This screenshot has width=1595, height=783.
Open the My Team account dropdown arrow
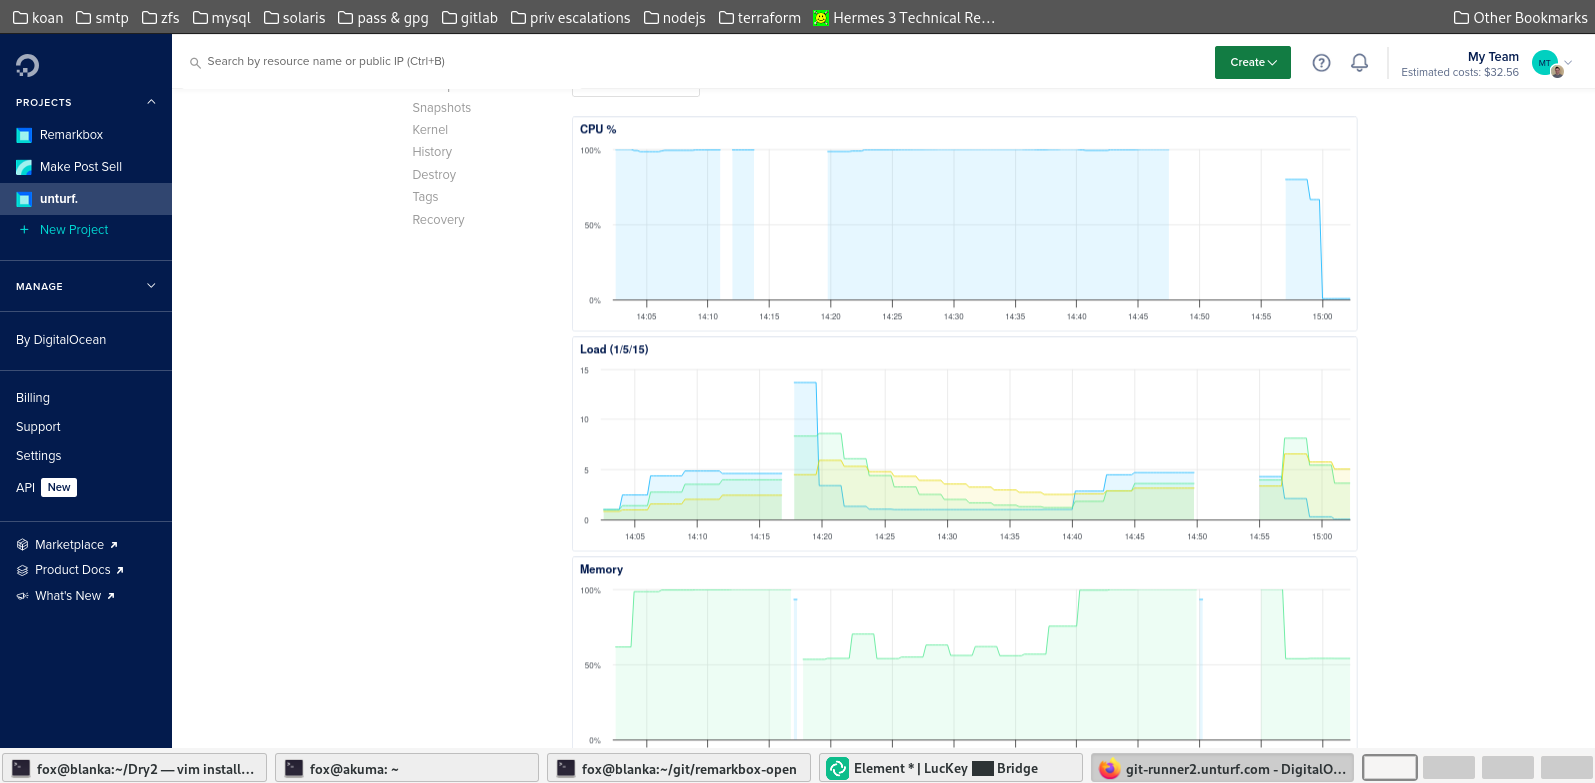pos(1568,62)
